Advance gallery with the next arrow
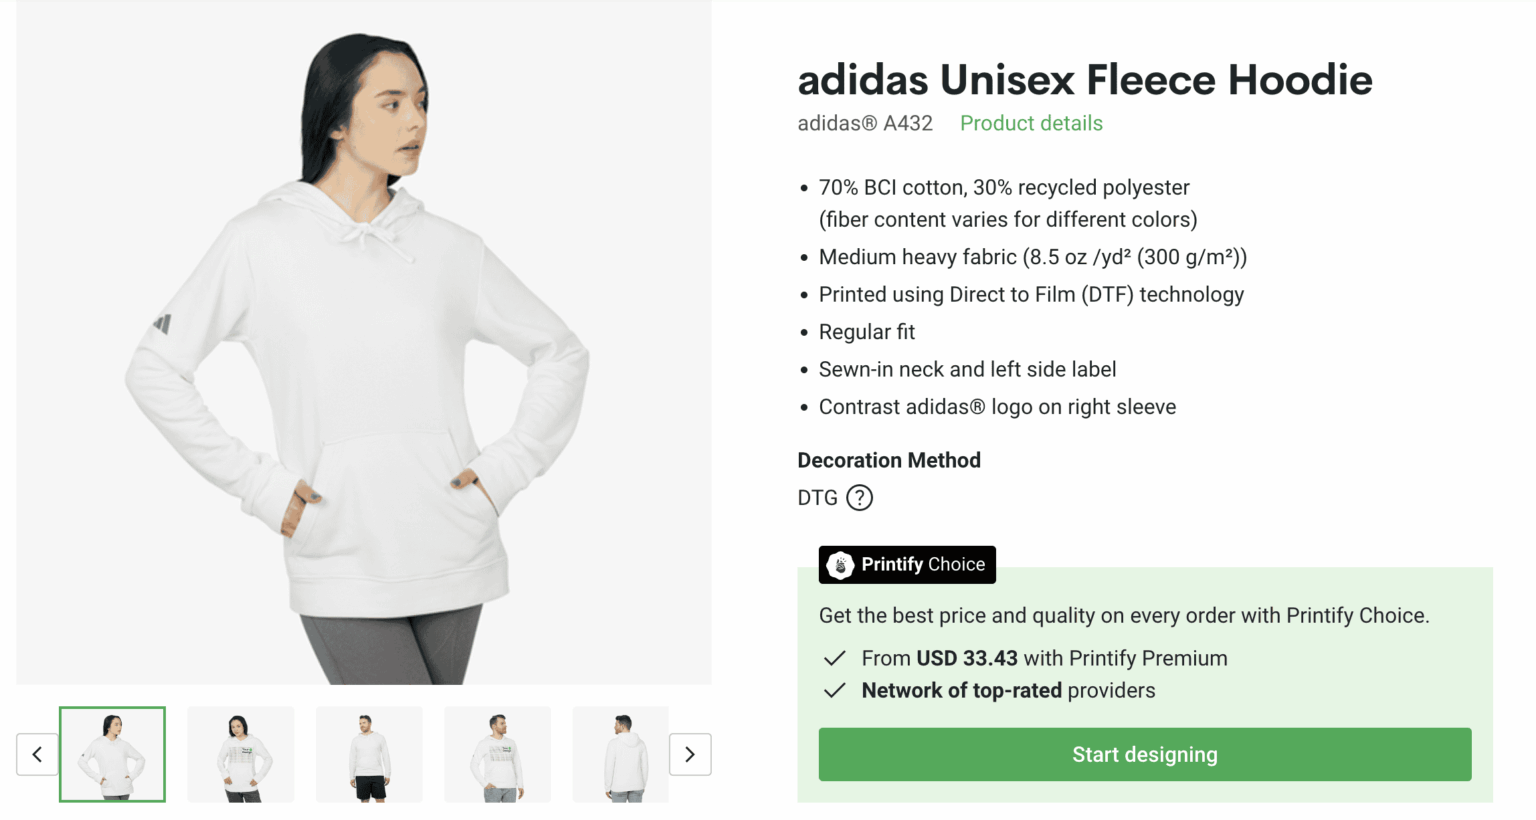This screenshot has height=820, width=1536. [x=690, y=755]
